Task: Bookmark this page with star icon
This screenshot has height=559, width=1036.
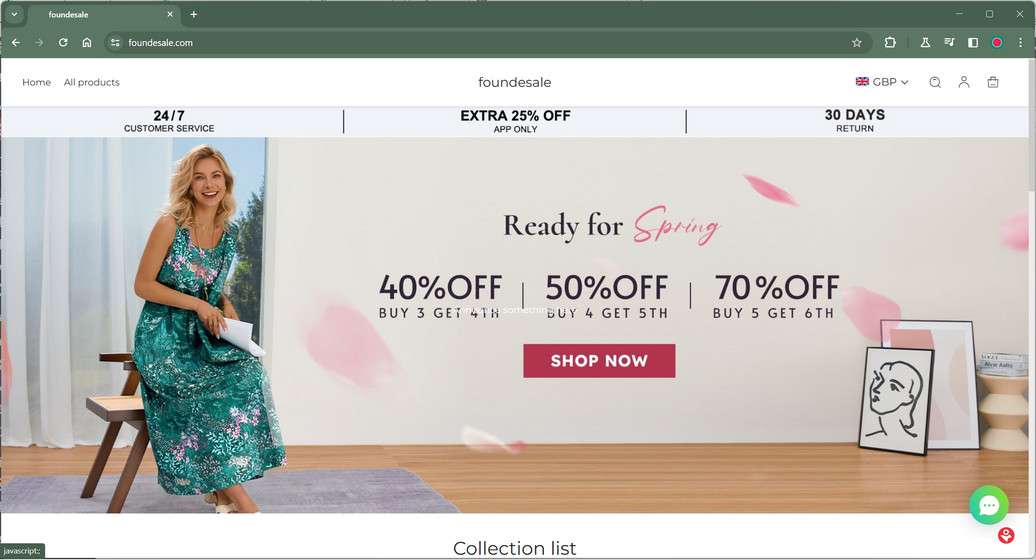Action: (857, 43)
